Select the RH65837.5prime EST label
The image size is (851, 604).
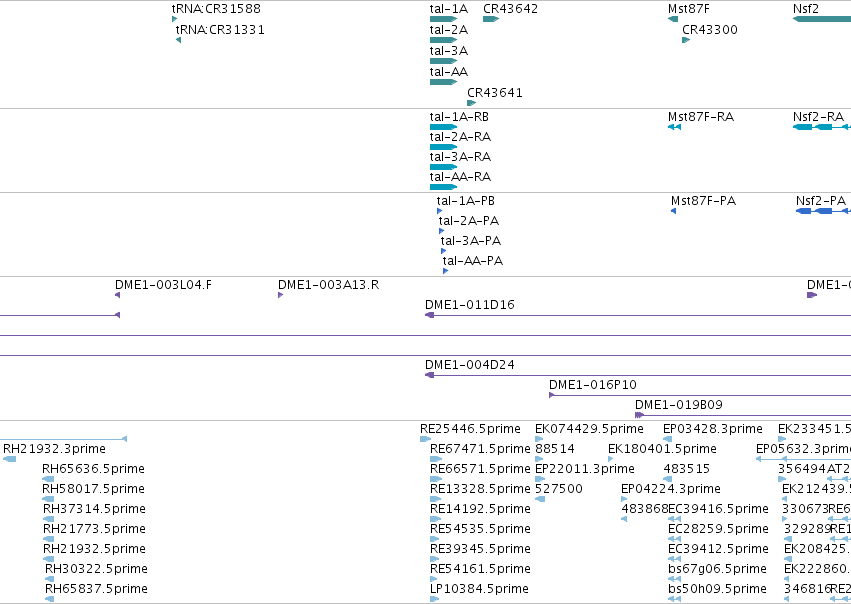click(96, 590)
